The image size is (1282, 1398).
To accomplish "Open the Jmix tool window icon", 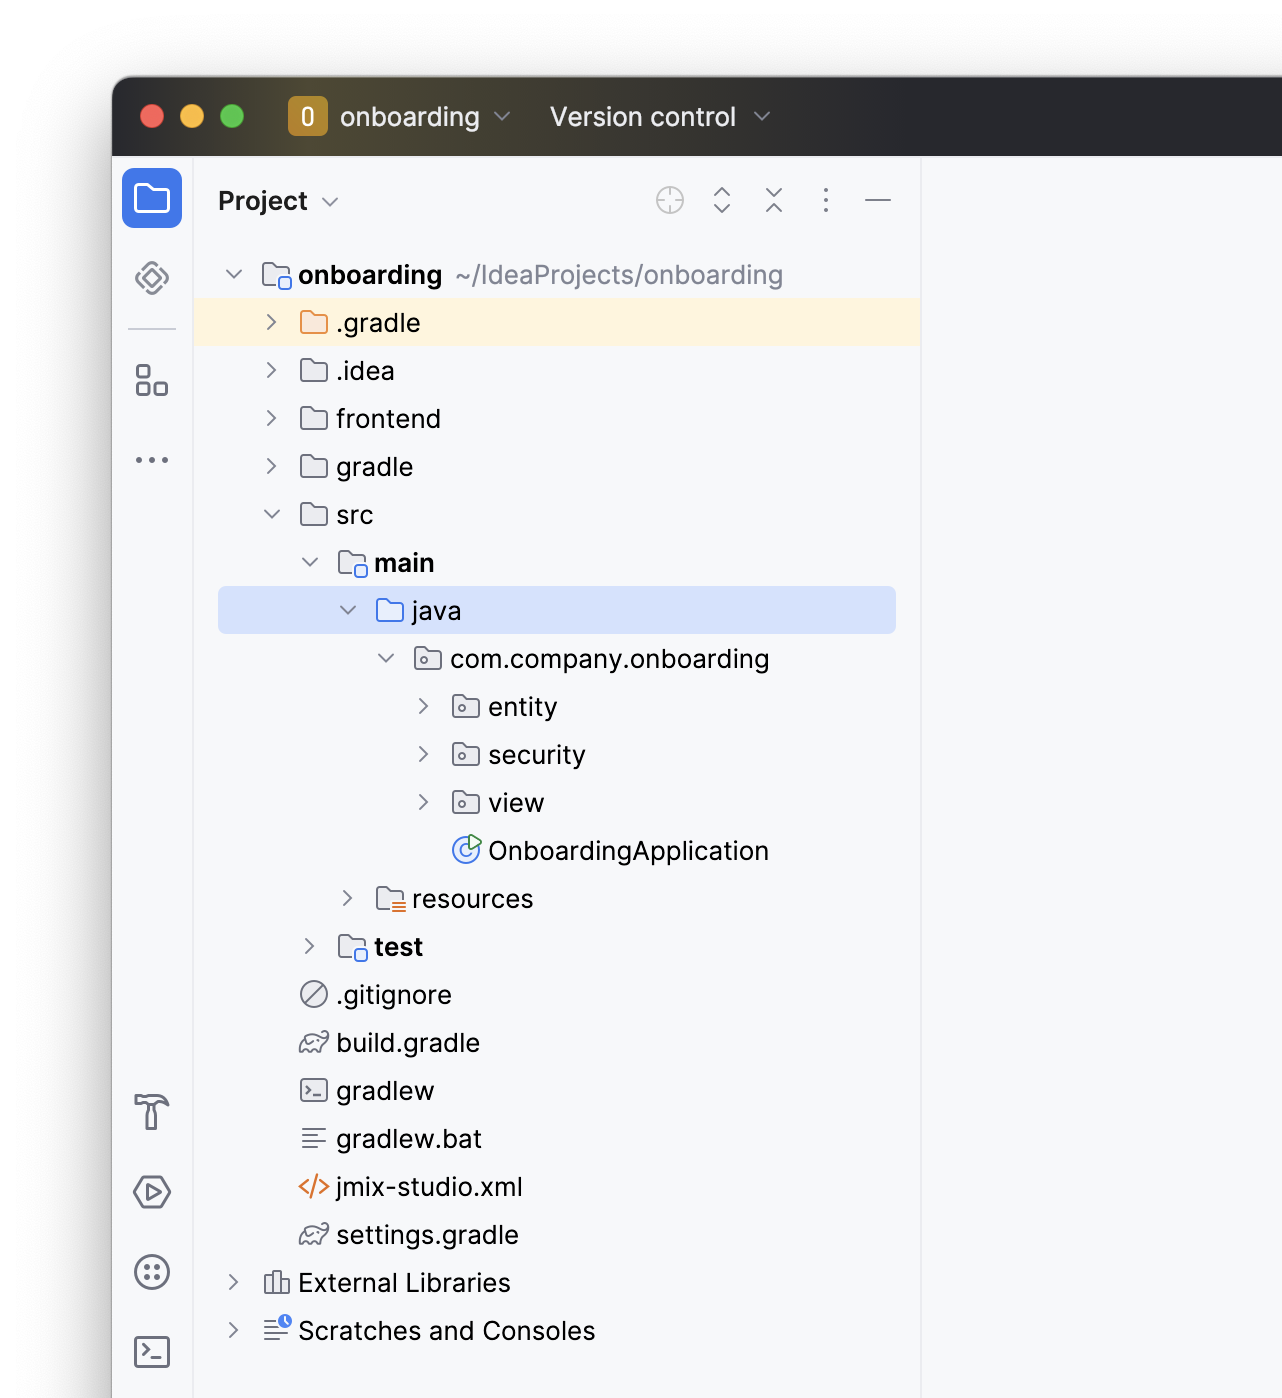I will click(x=152, y=278).
